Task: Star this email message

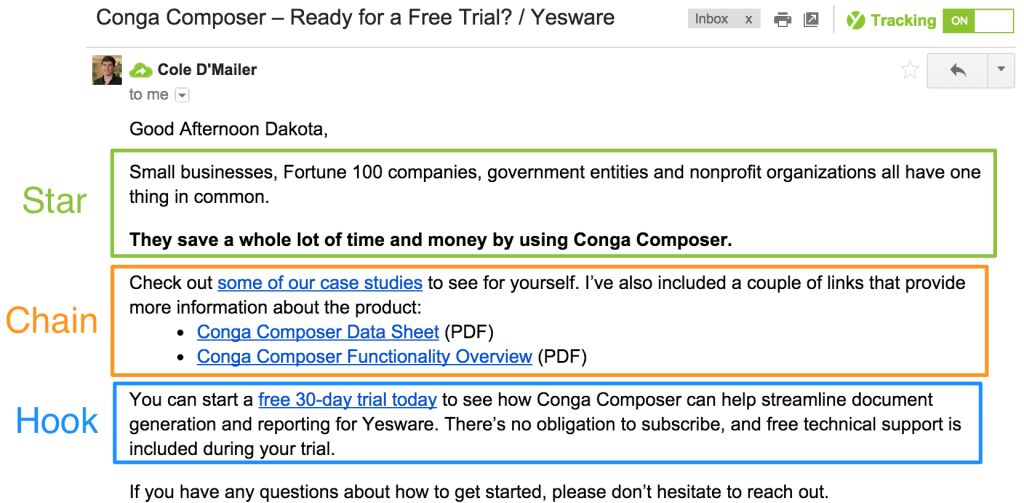Action: click(x=910, y=70)
